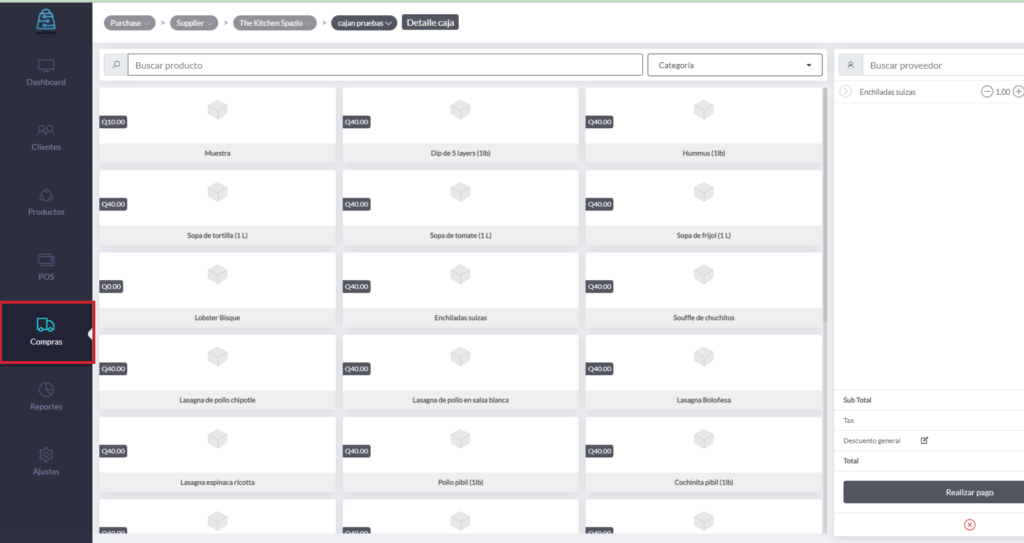The image size is (1024, 543).
Task: Decrease Enchiladas suizas quantity with minus
Action: pos(987,92)
